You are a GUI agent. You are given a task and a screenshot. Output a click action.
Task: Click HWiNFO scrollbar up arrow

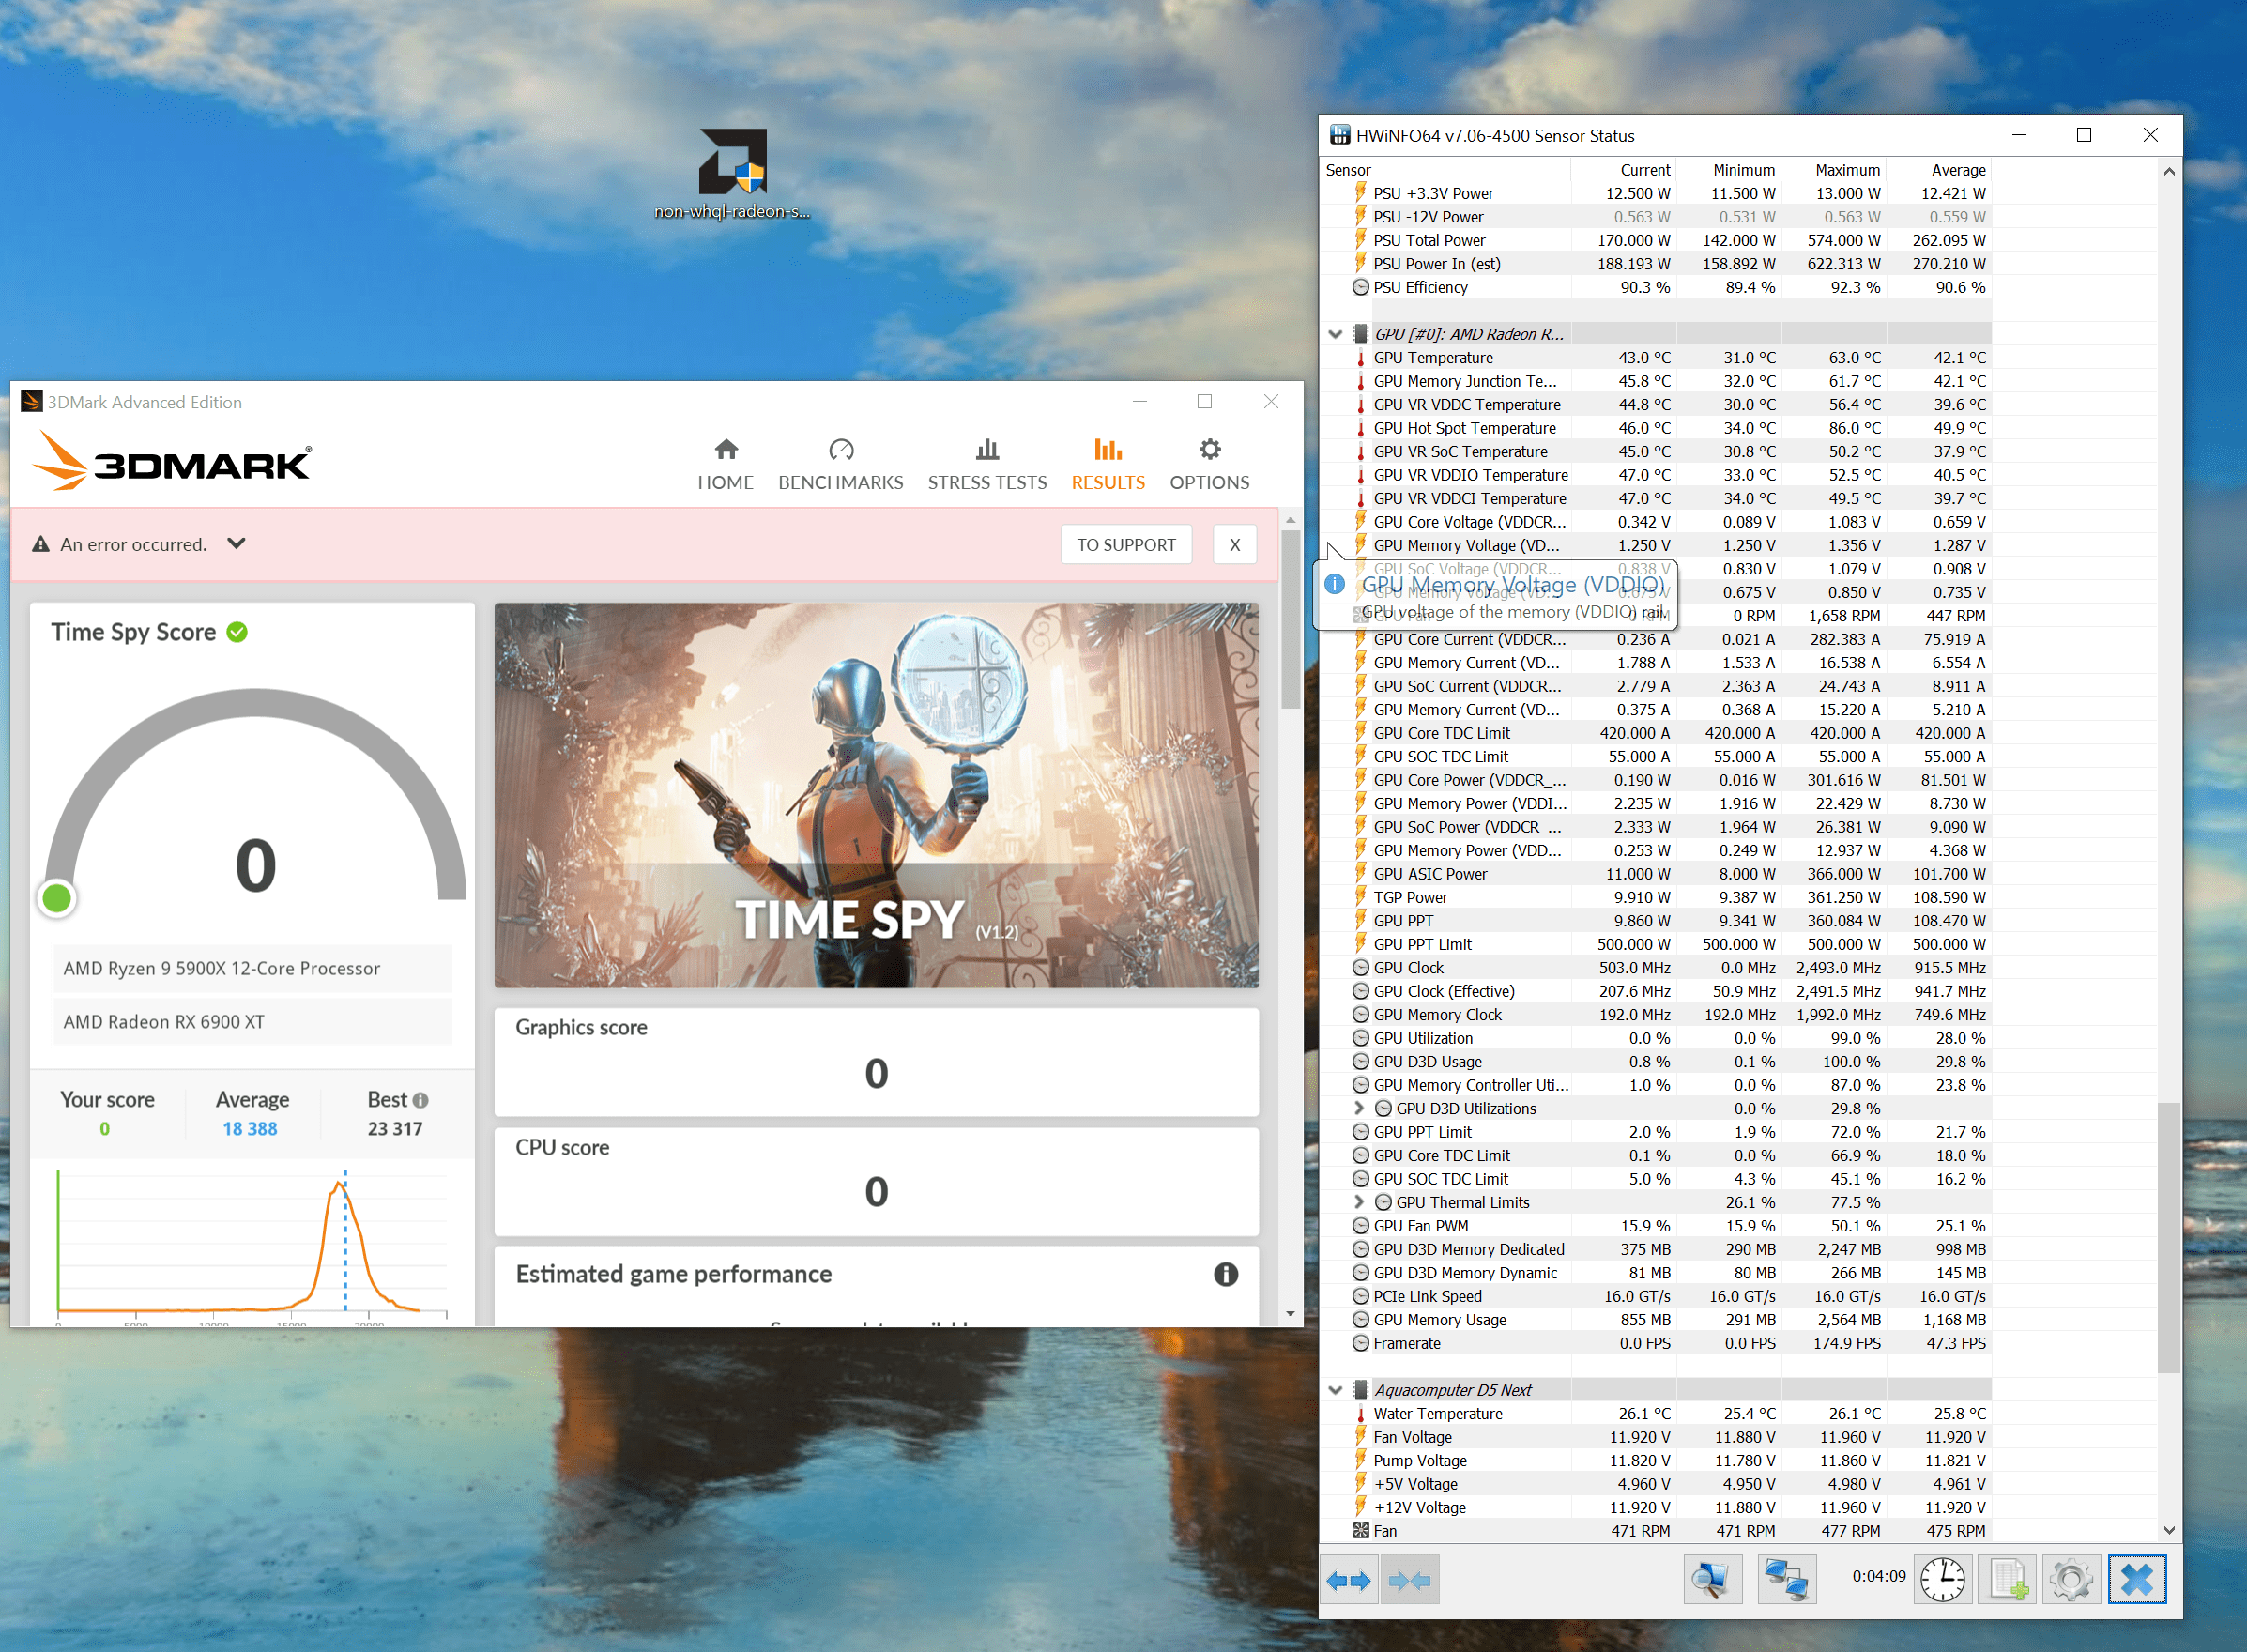coord(2169,172)
